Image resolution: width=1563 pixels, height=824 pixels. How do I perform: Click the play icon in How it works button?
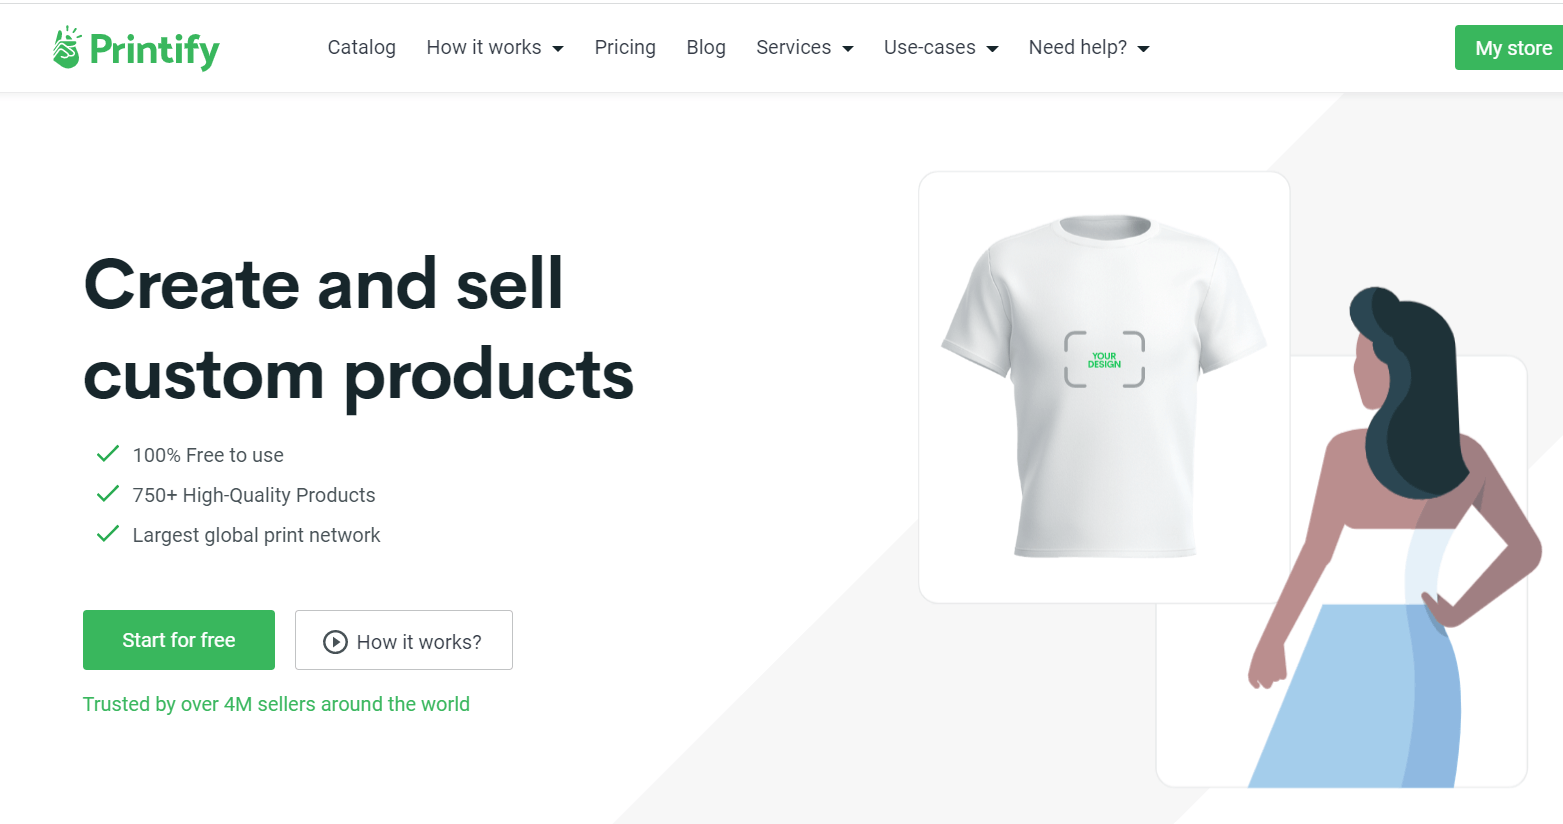click(x=335, y=642)
